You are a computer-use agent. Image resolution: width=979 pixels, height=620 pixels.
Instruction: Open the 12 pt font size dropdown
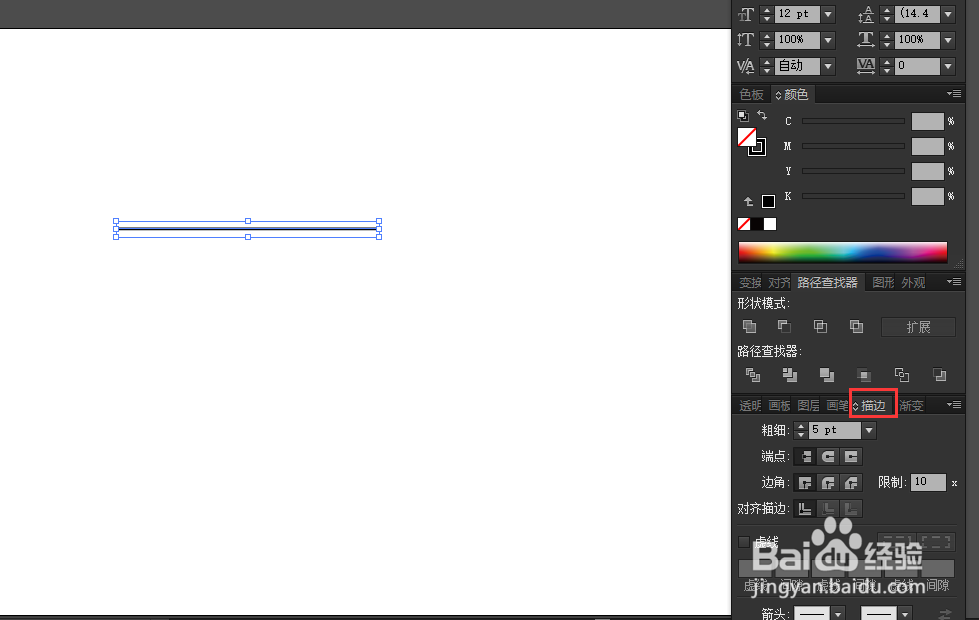(x=829, y=14)
